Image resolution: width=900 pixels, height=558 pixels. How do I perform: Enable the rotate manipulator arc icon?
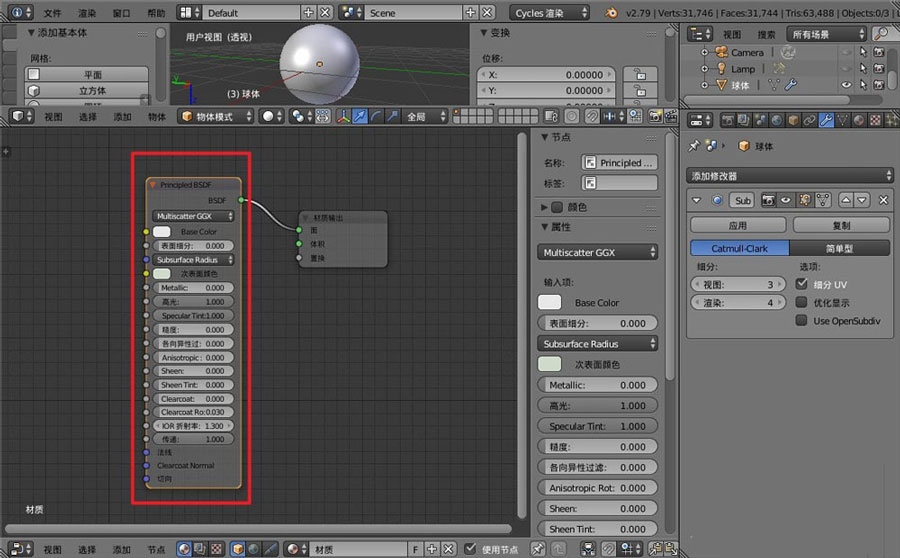pos(375,117)
